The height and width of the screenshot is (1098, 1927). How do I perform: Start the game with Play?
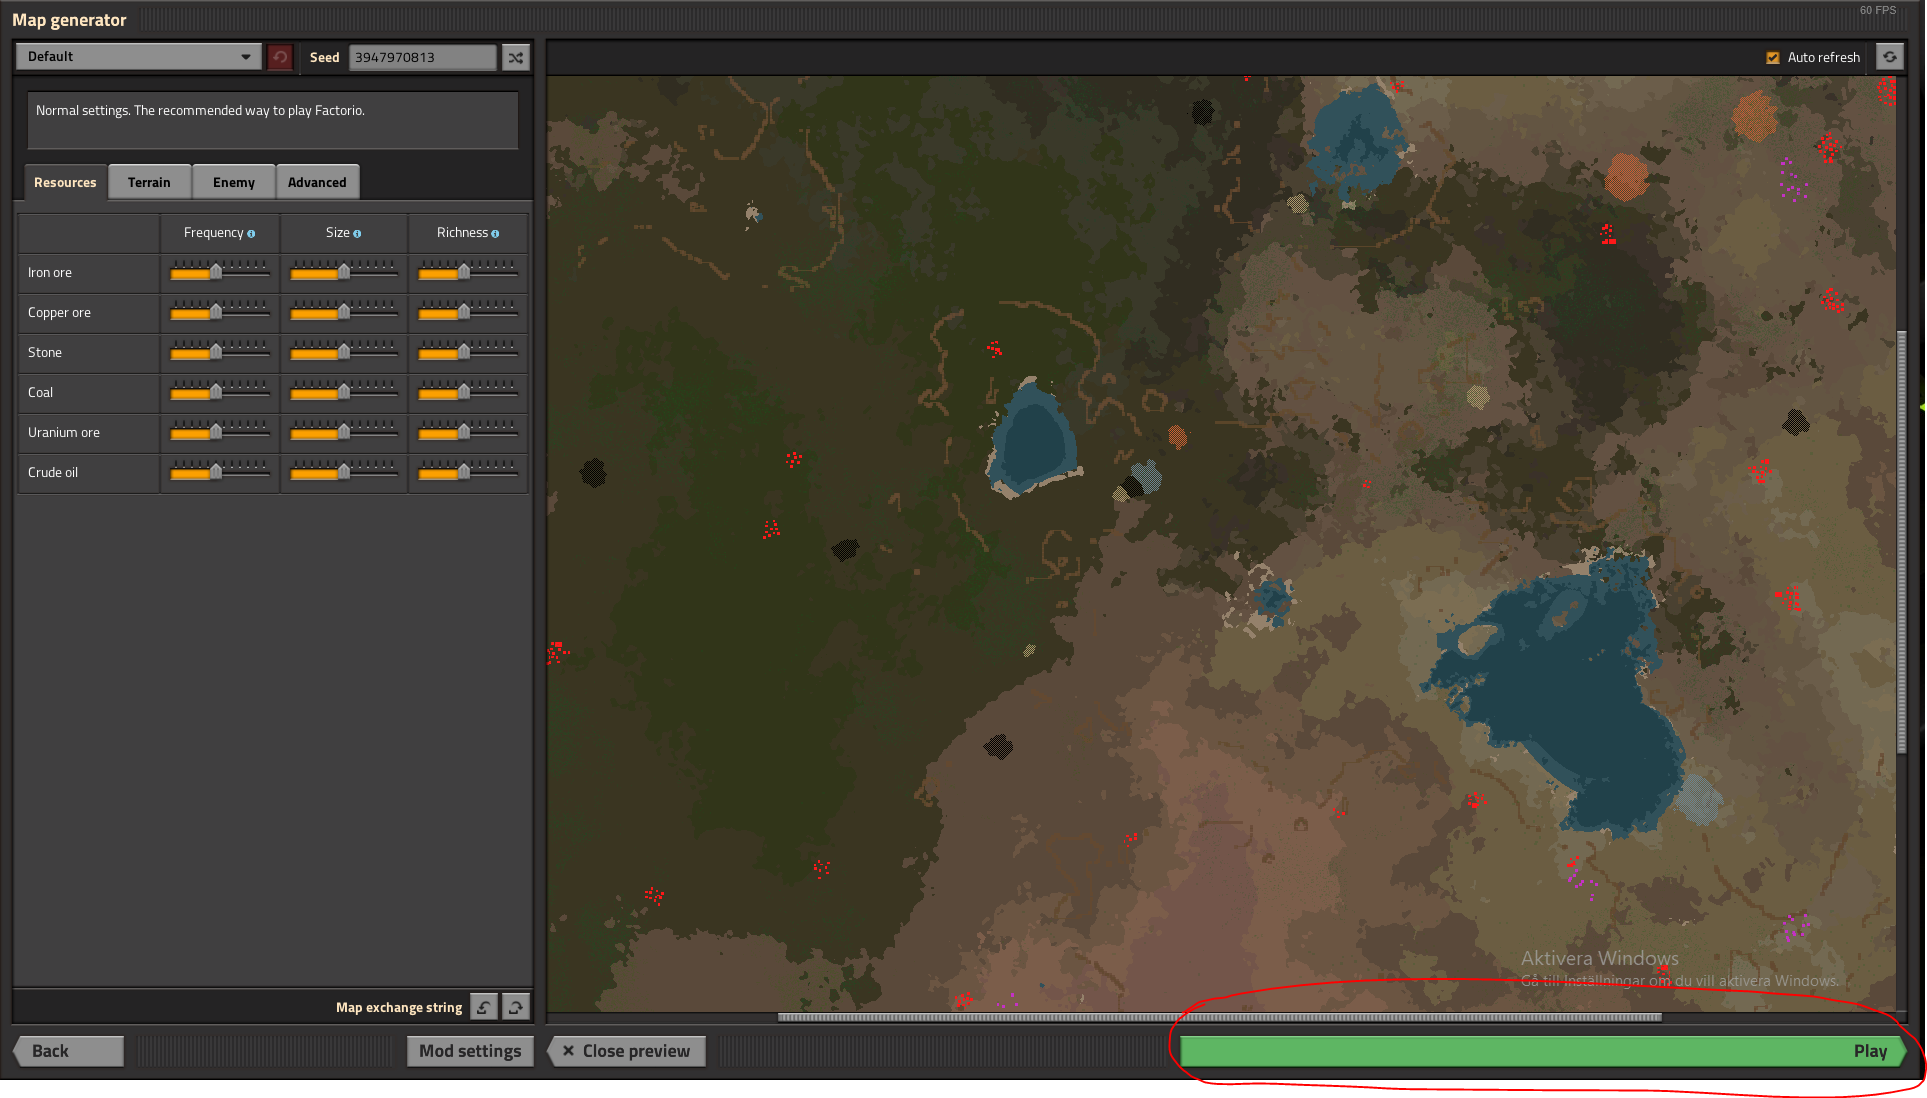coord(1543,1051)
